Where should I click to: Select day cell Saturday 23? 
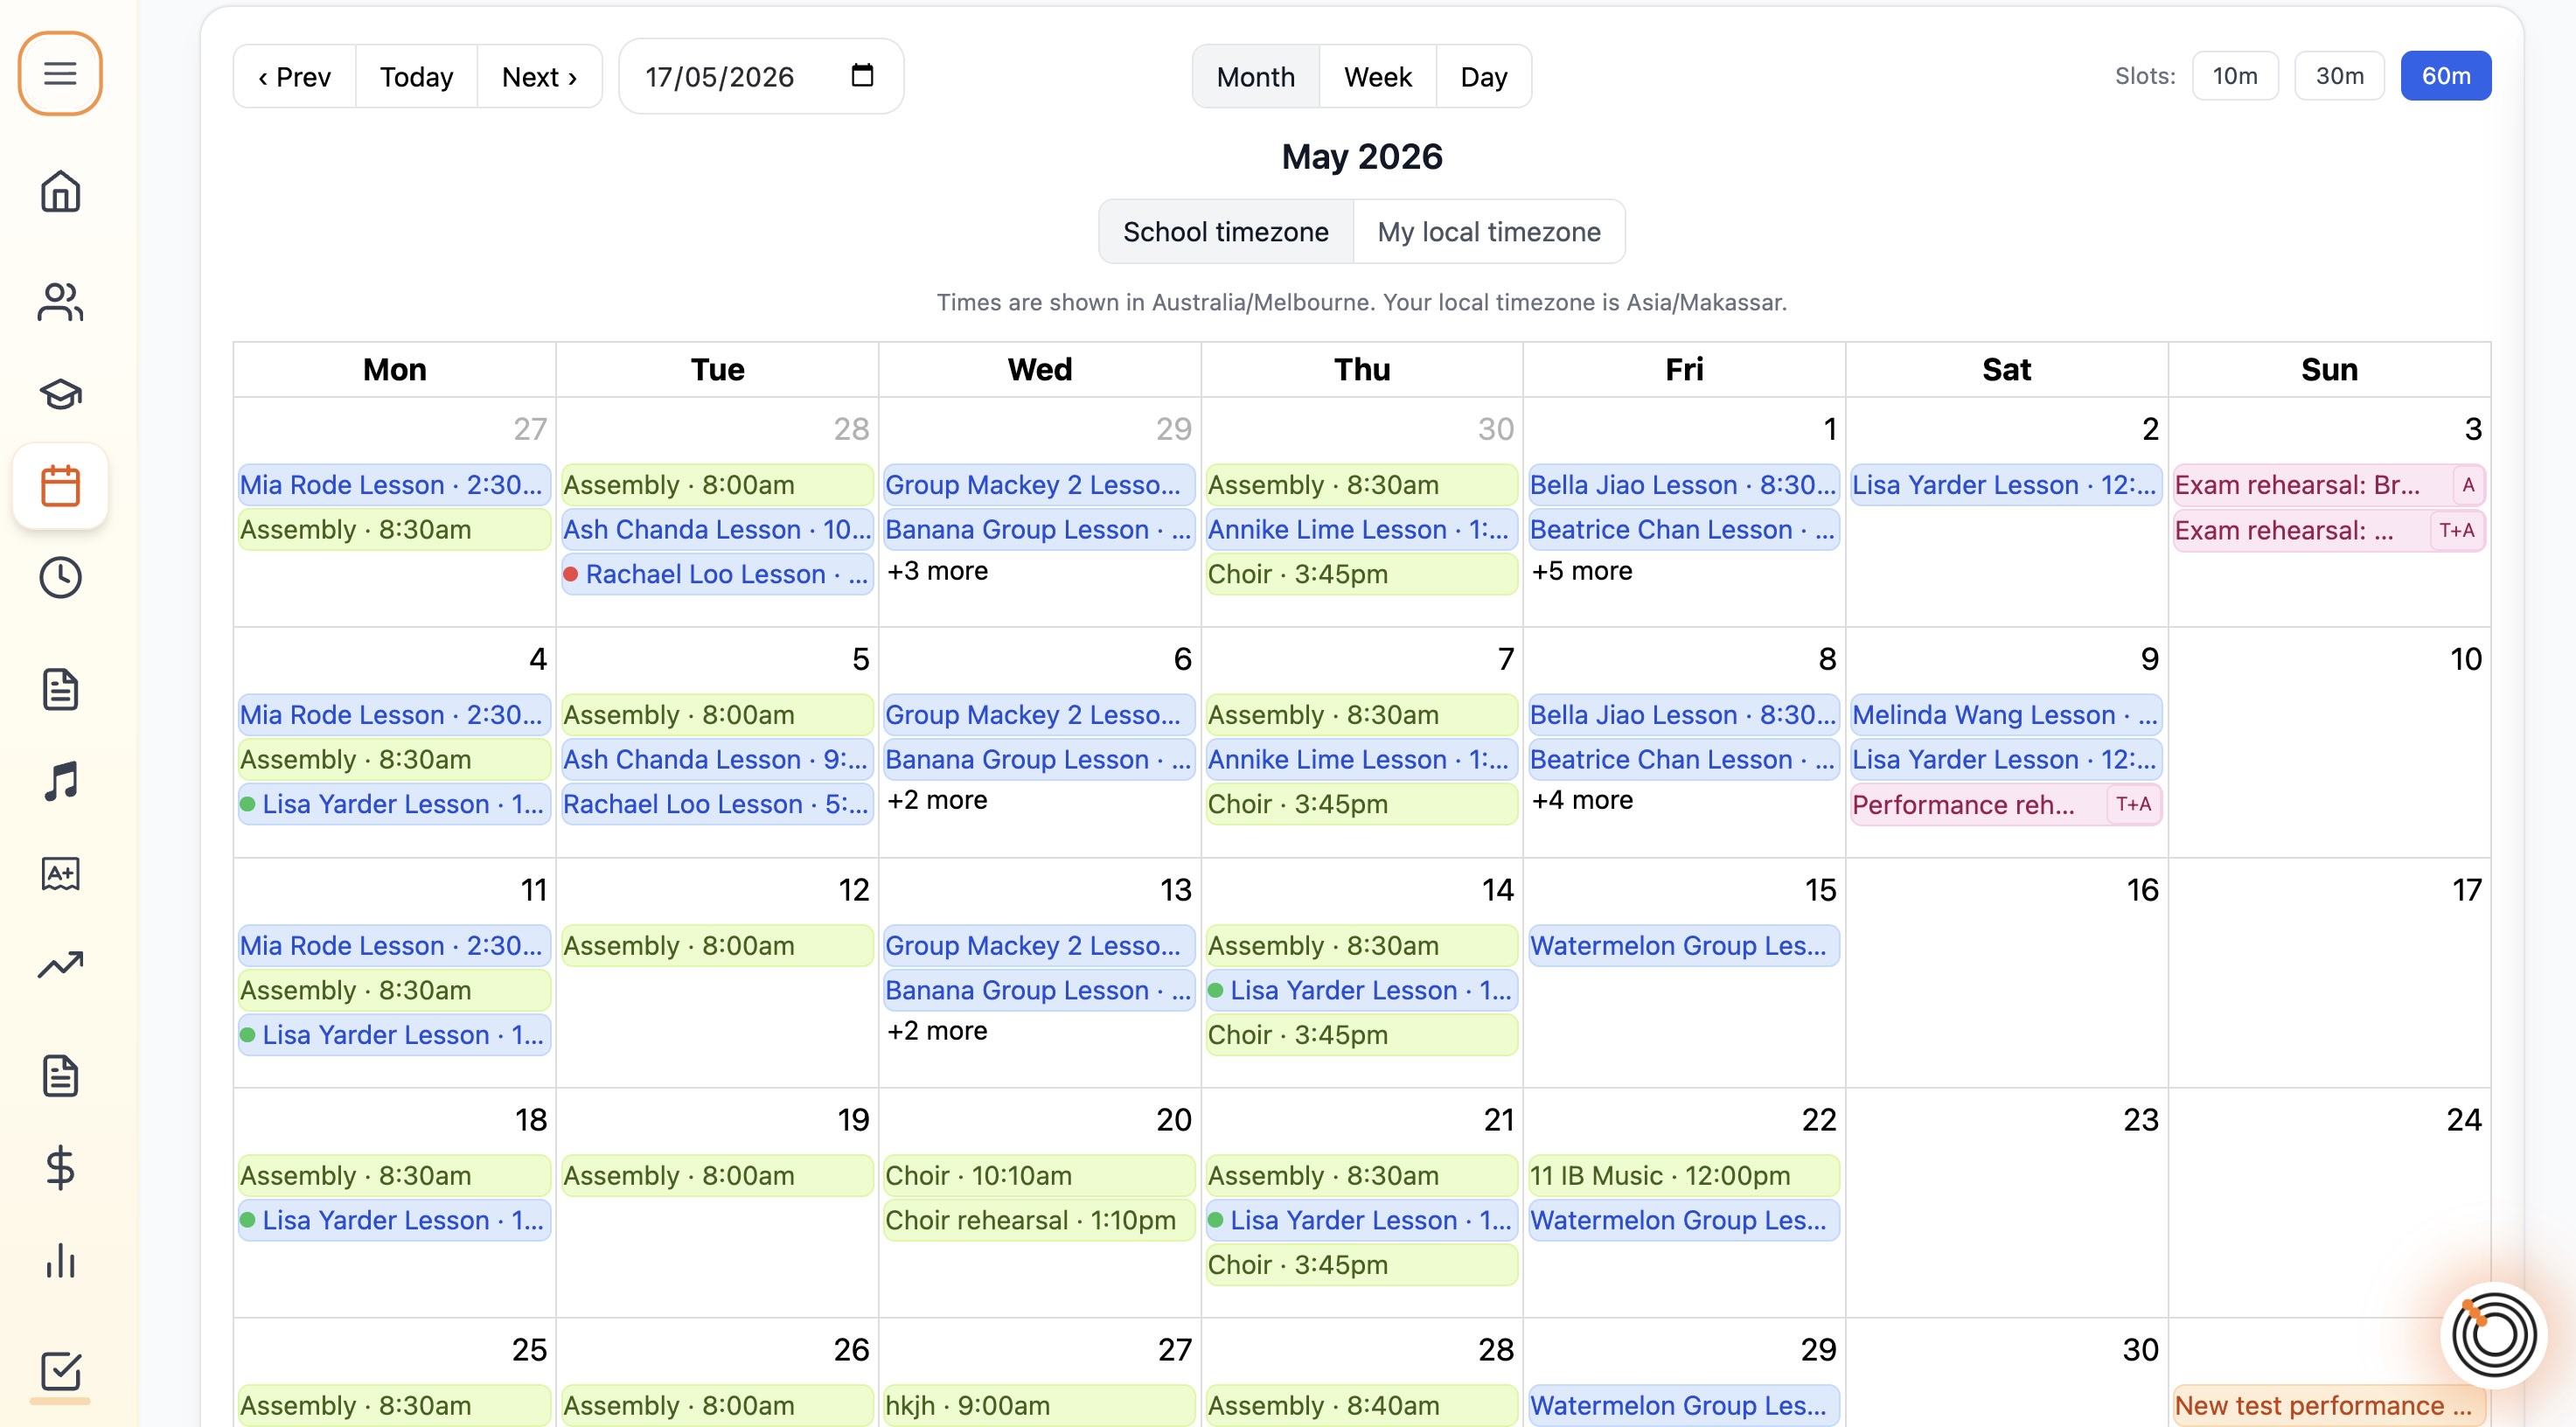(2006, 1202)
